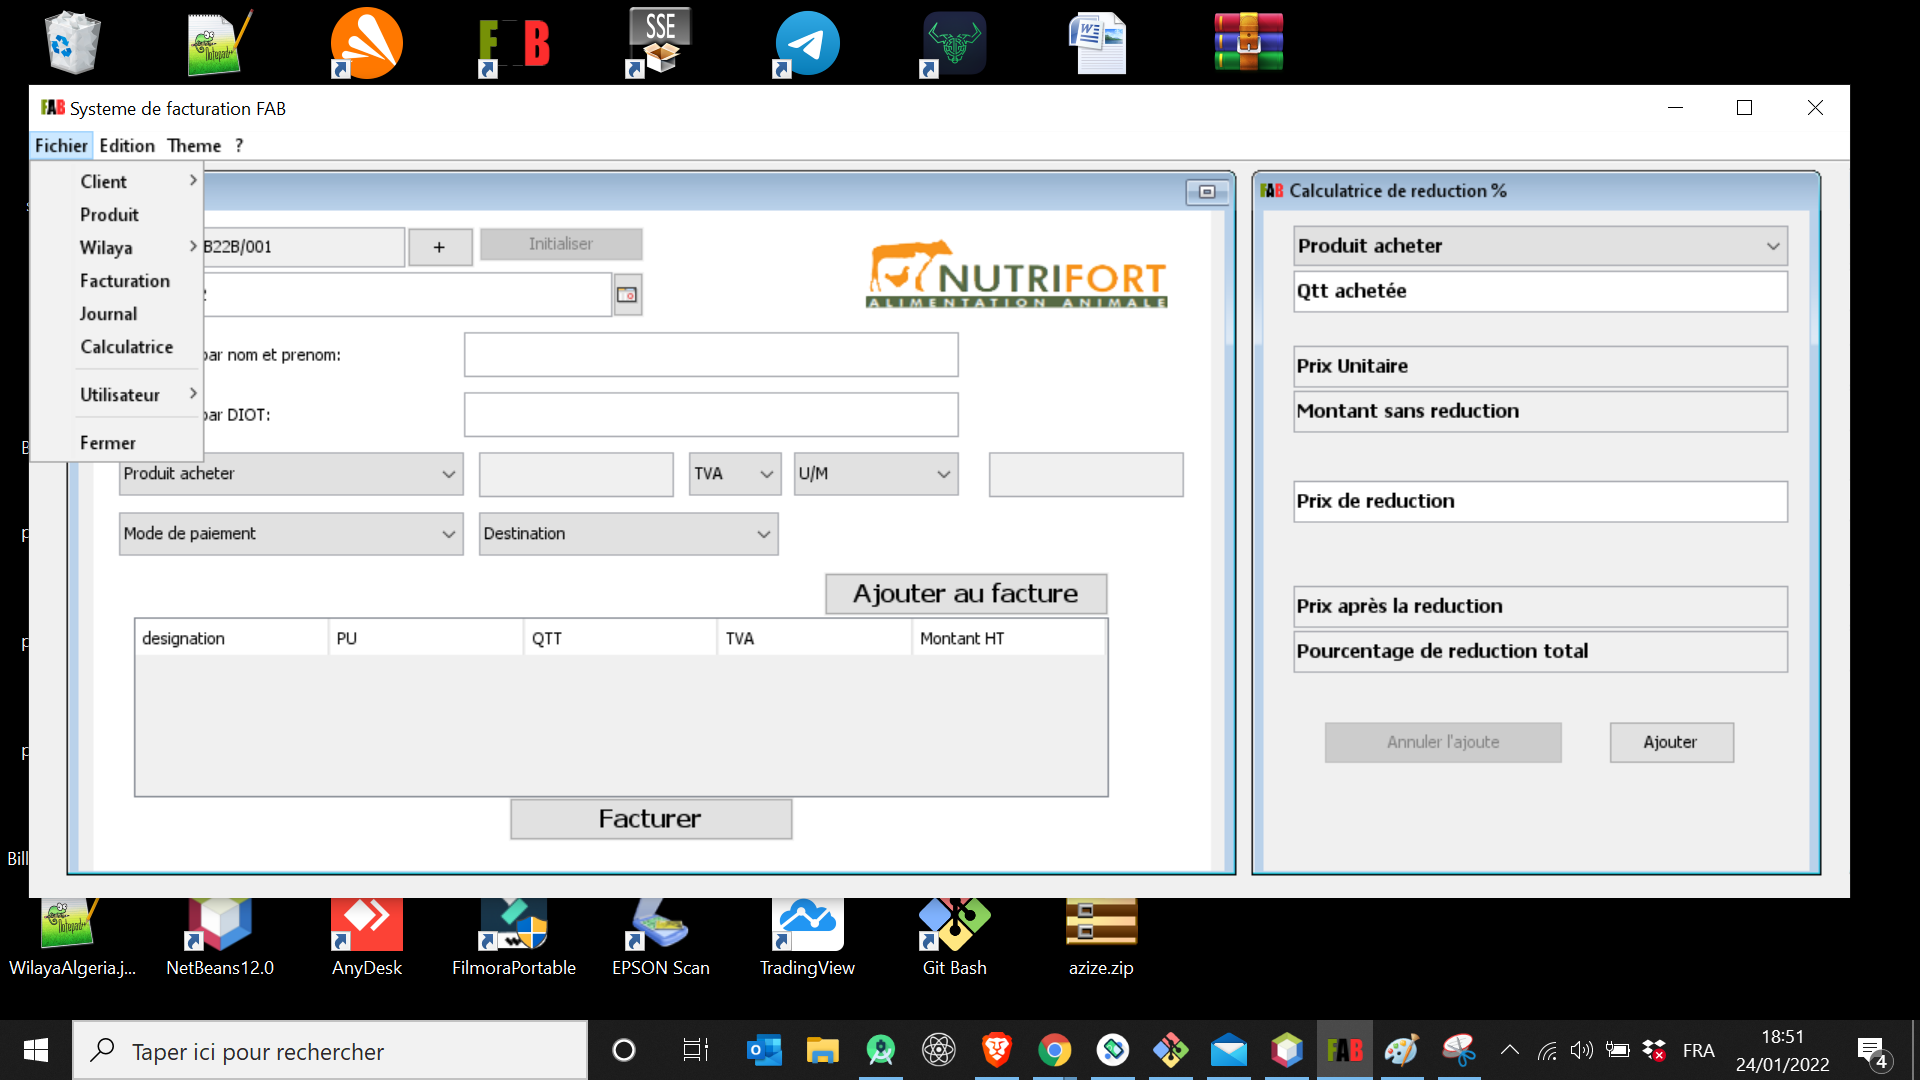Image resolution: width=1920 pixels, height=1080 pixels.
Task: Click the Qtt achetée input field
Action: click(x=1539, y=291)
